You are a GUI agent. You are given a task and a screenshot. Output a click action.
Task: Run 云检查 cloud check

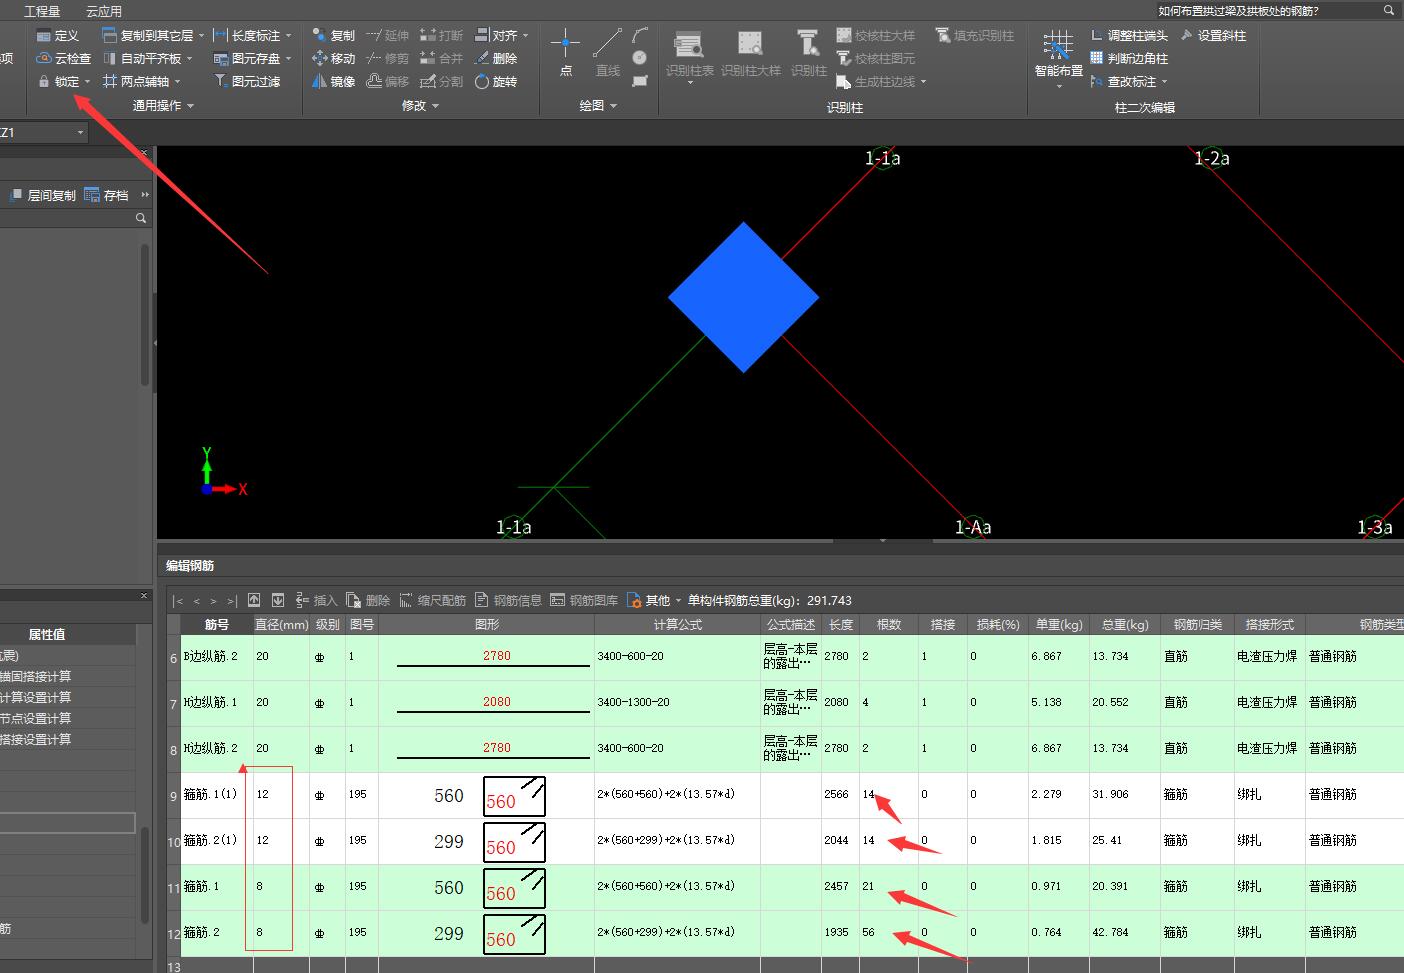point(64,59)
